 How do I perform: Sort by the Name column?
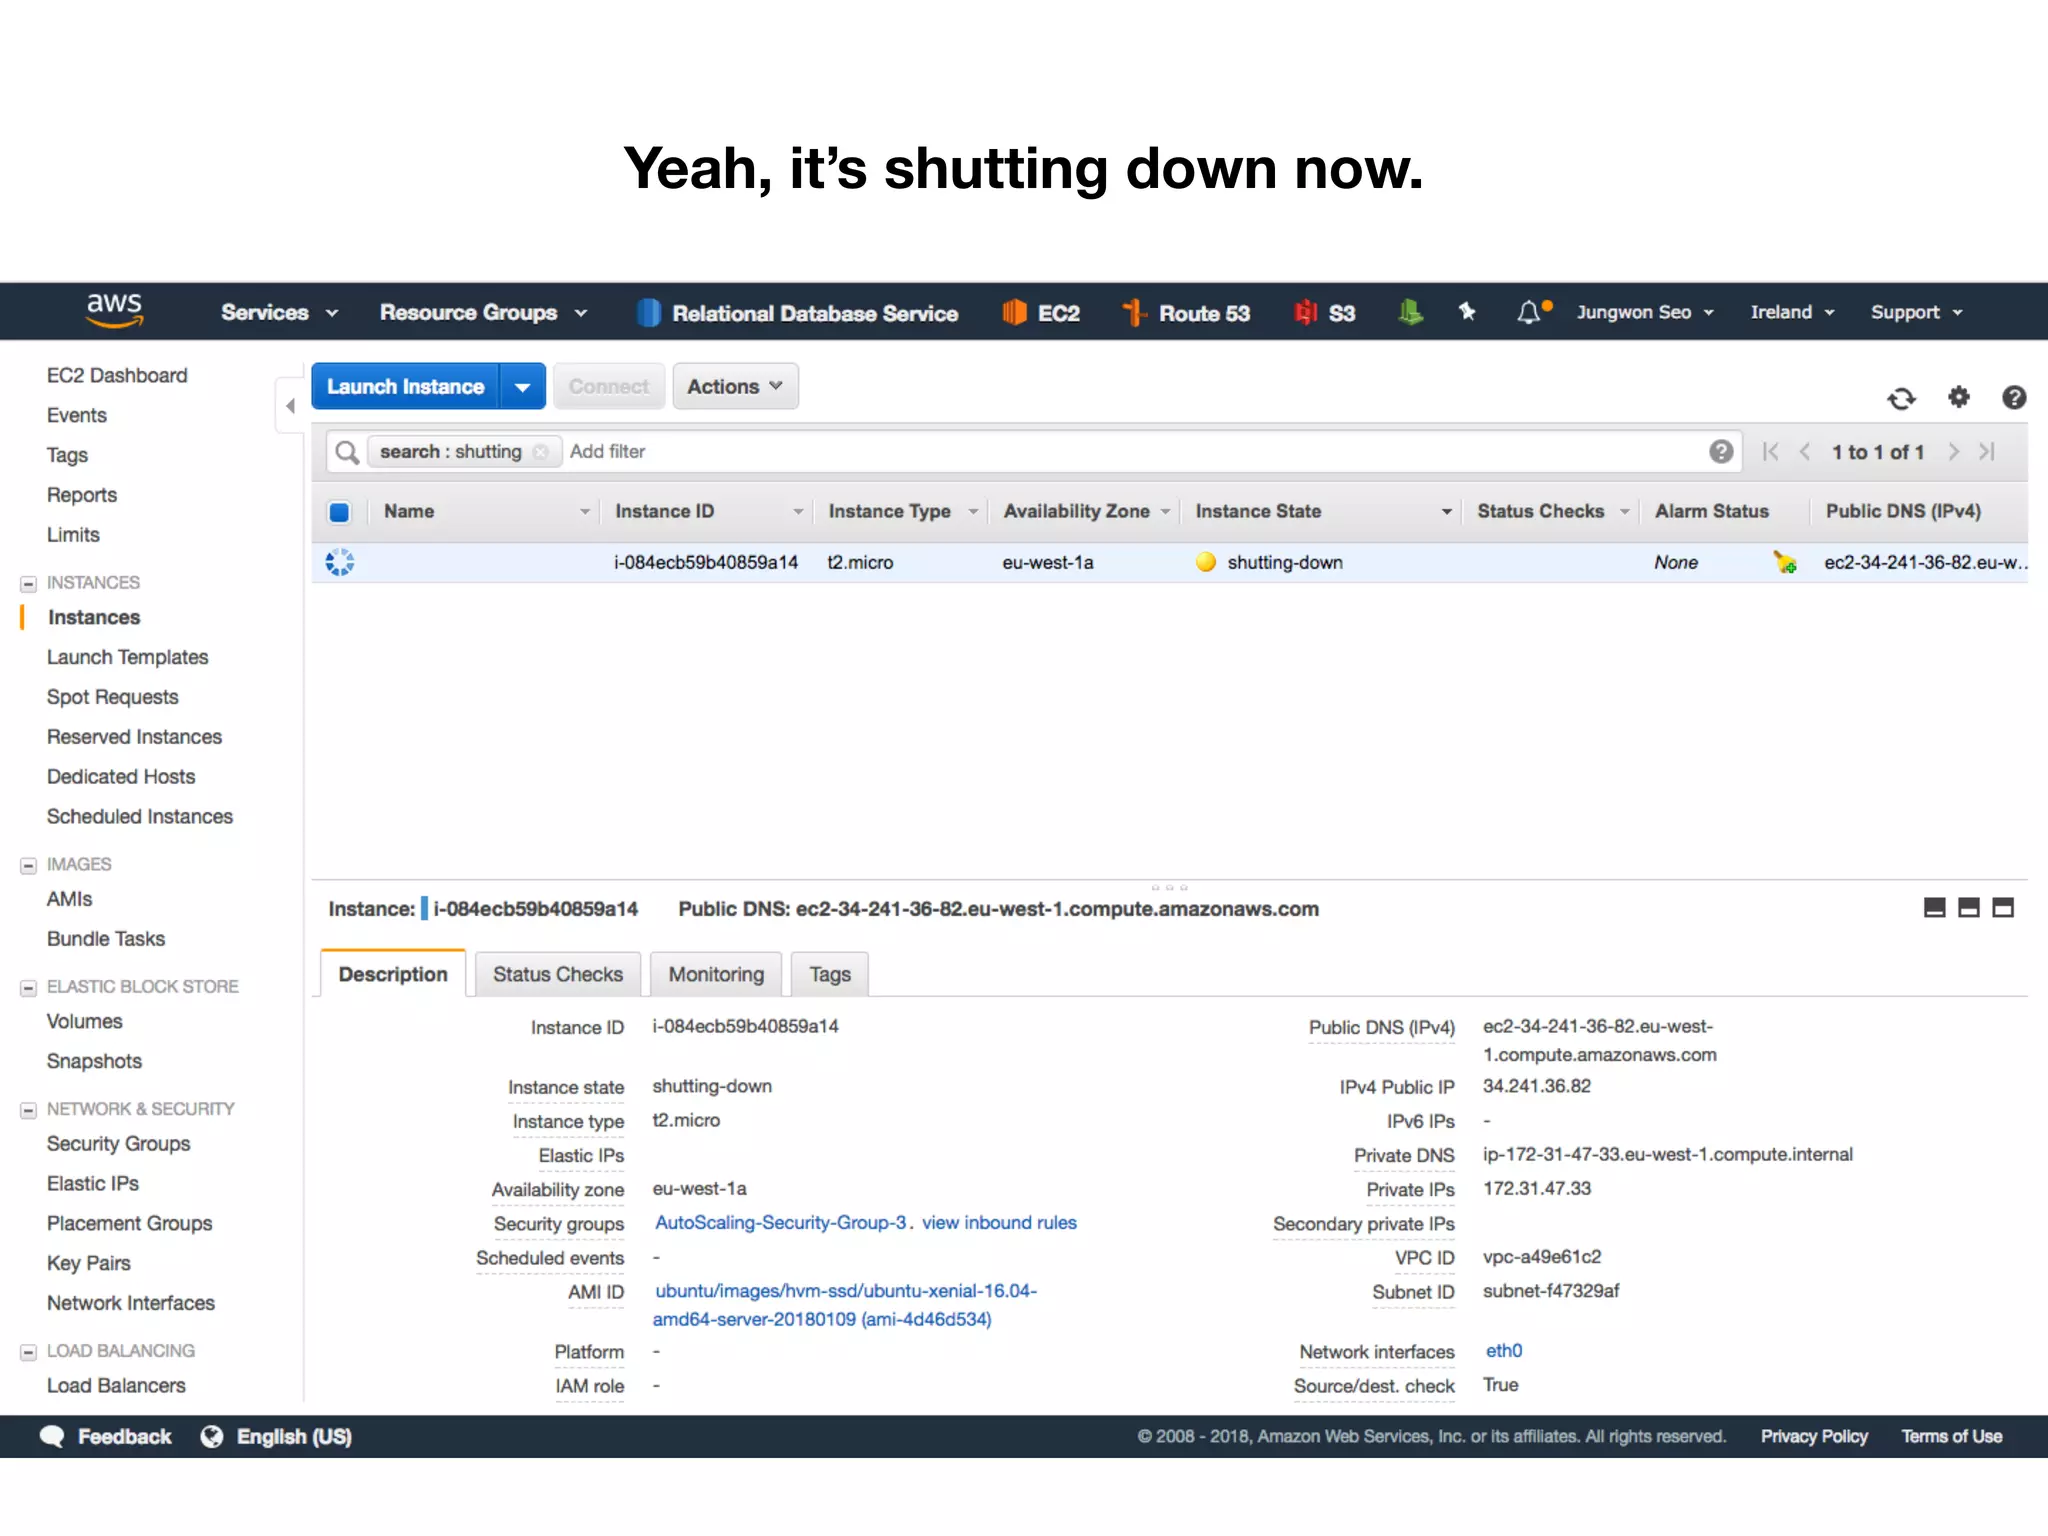coord(485,511)
